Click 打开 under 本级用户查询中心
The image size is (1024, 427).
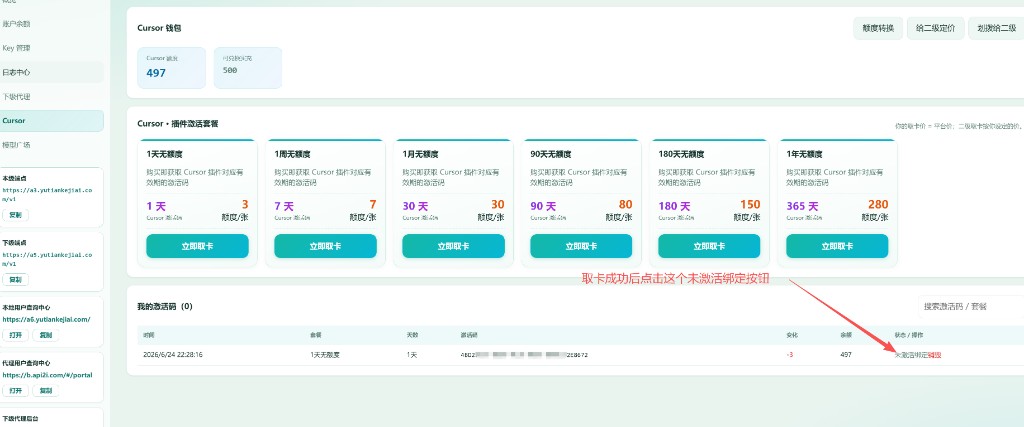(15, 335)
